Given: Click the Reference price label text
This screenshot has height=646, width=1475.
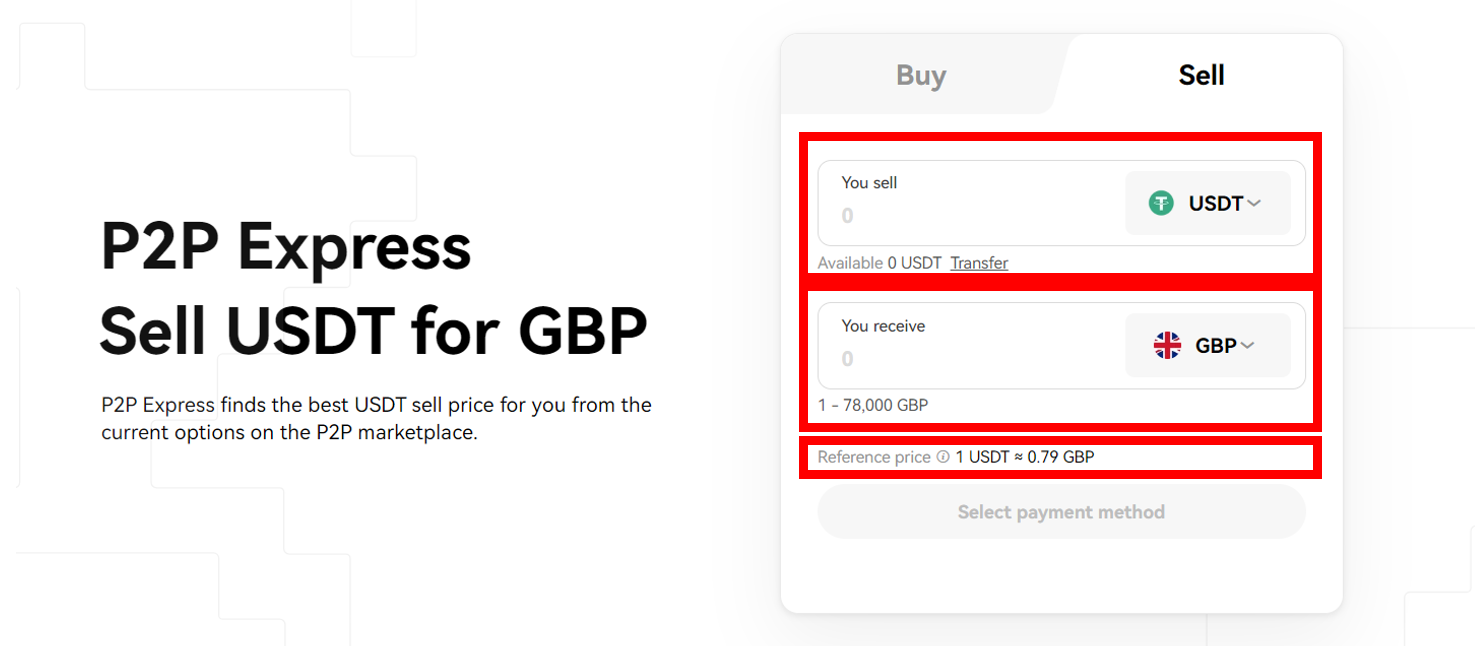Looking at the screenshot, I should [874, 457].
